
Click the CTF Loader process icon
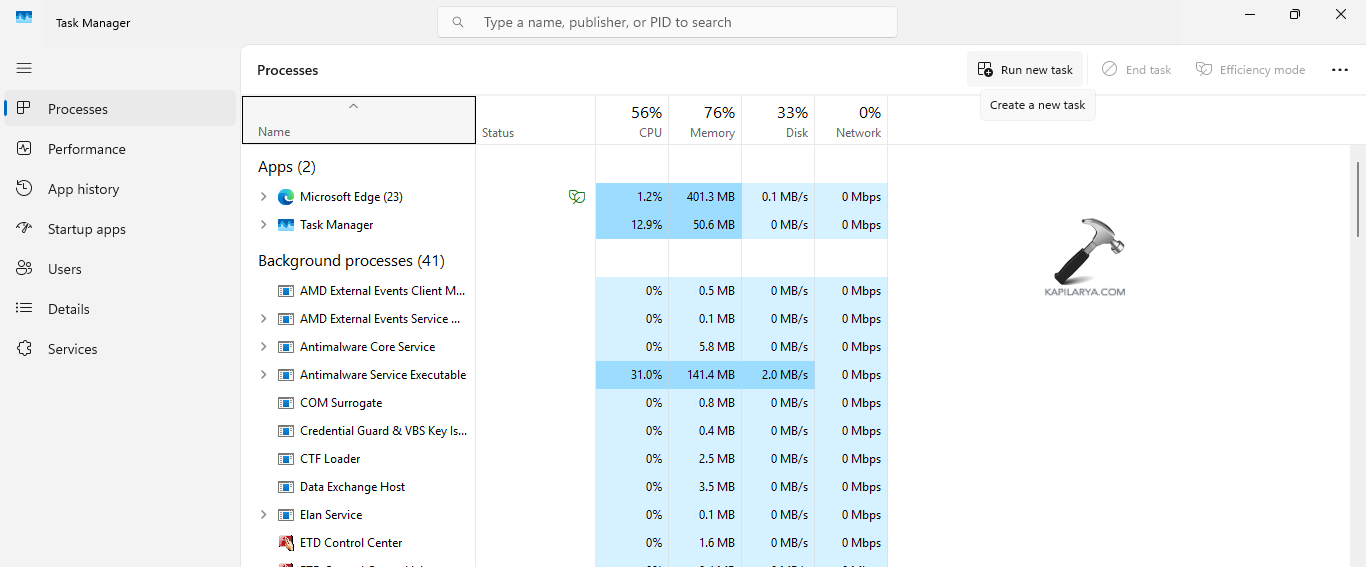[x=286, y=459]
